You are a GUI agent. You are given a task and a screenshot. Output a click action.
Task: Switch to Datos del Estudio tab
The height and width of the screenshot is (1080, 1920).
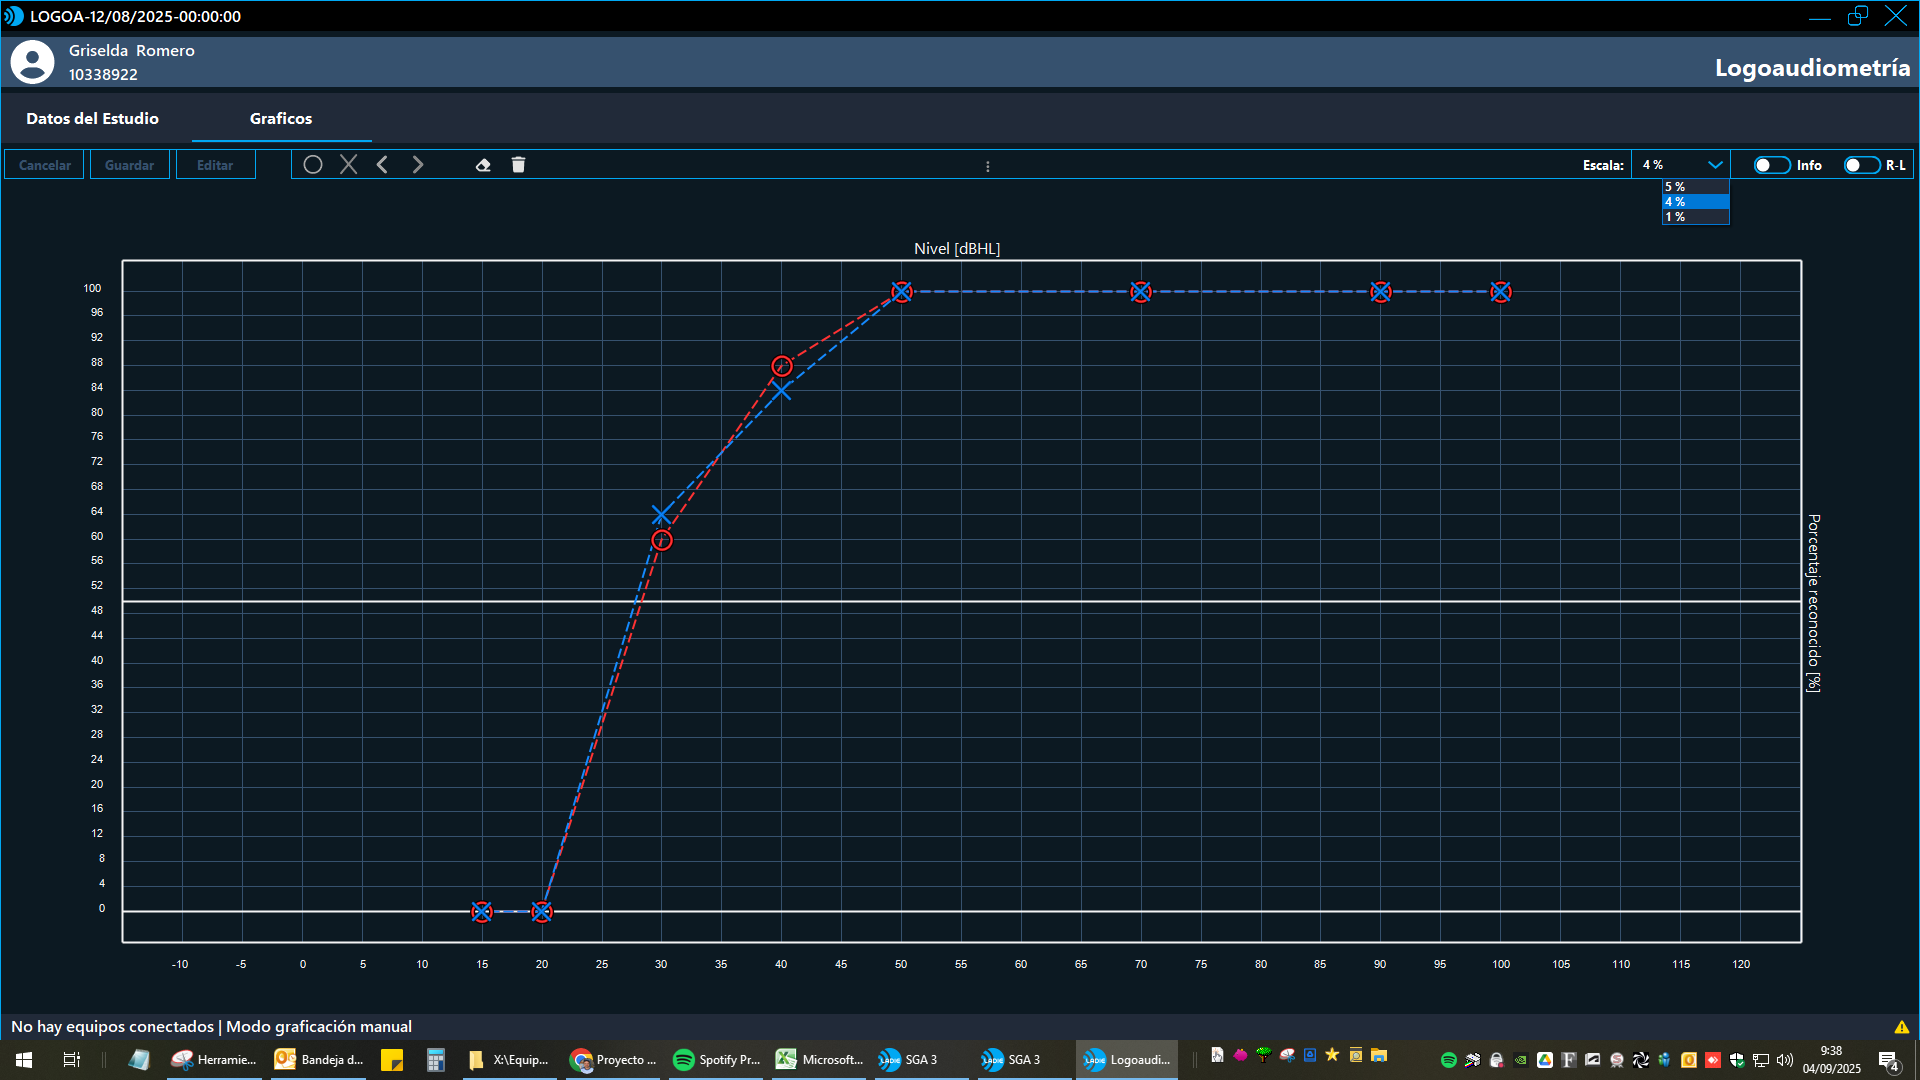point(92,118)
